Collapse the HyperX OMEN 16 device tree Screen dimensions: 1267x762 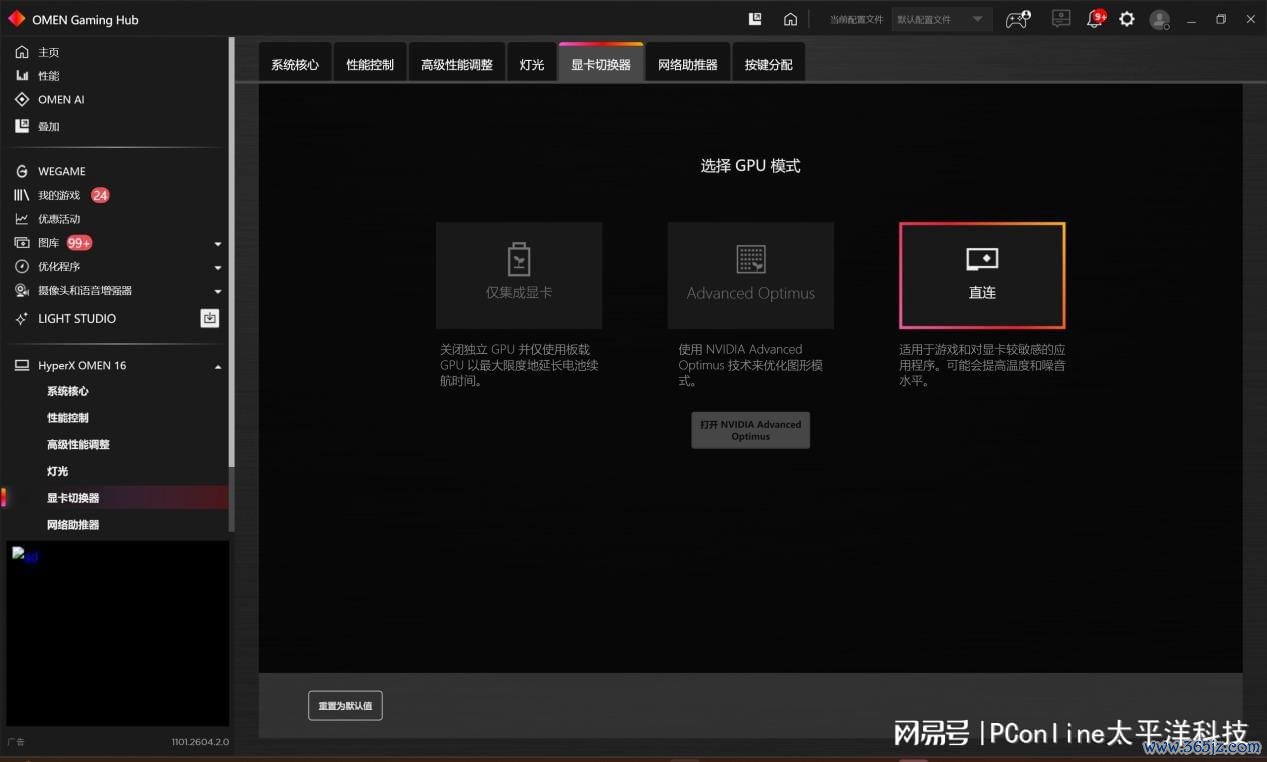[x=218, y=367]
